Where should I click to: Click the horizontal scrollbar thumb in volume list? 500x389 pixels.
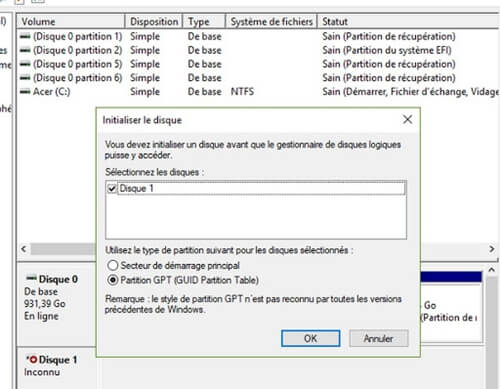63,249
